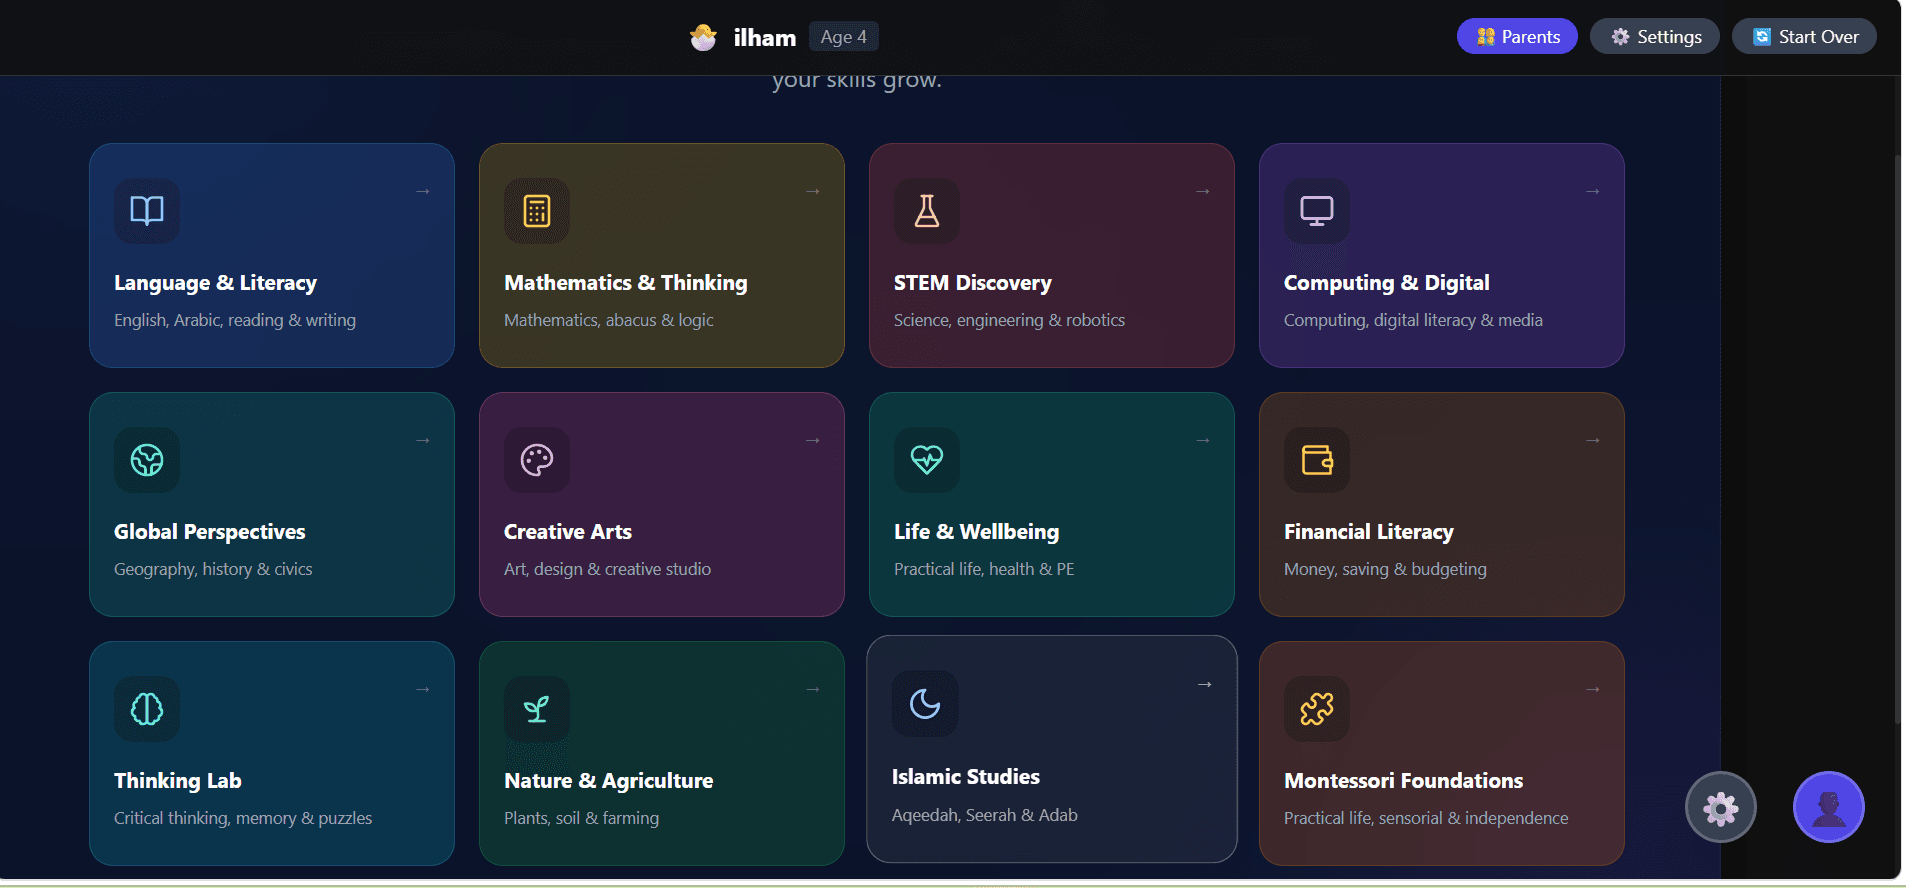Viewport: 1906px width, 888px height.
Task: Click the arrow on Life & Wellbeing card
Action: (1203, 440)
